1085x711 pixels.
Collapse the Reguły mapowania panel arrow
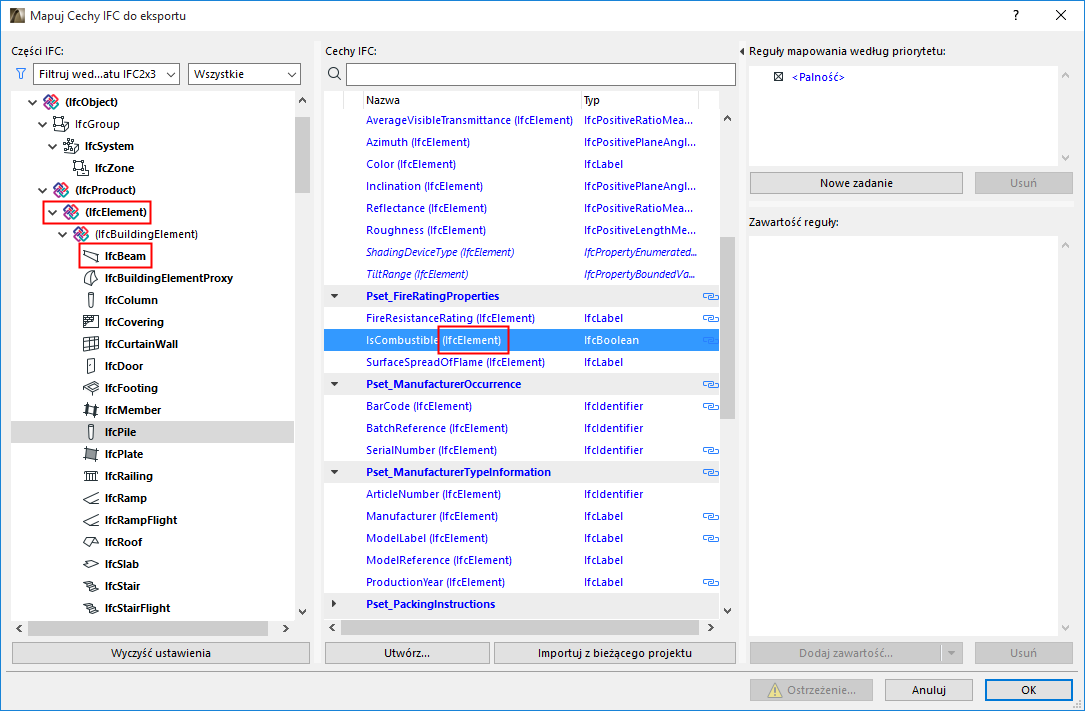point(742,51)
